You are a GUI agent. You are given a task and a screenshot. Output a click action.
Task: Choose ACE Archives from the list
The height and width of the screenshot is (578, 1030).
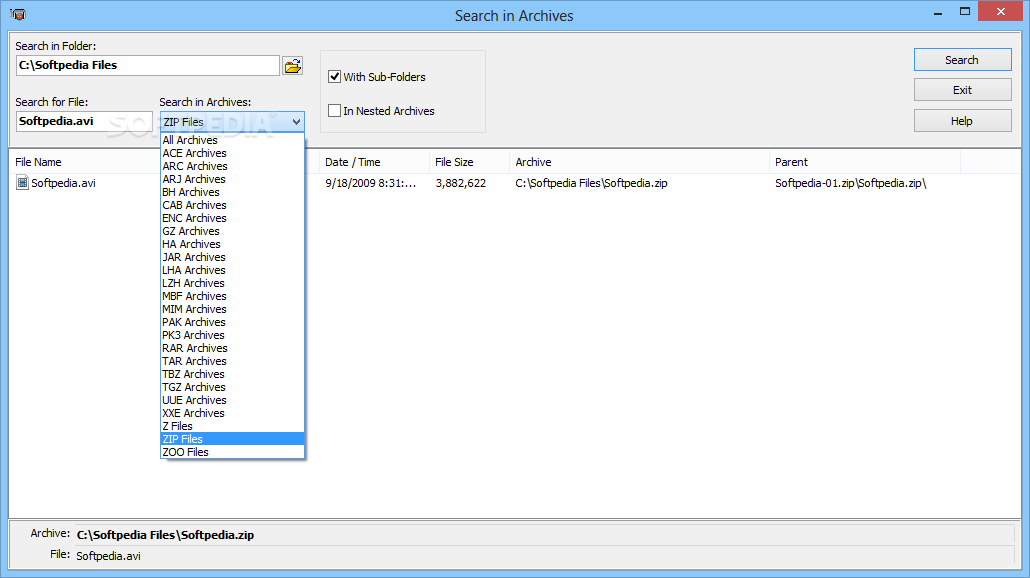233,153
